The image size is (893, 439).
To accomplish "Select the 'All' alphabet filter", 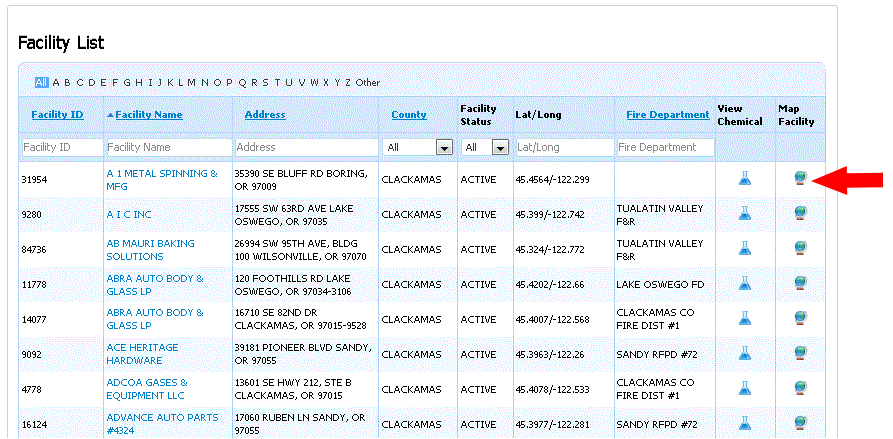I will point(42,83).
